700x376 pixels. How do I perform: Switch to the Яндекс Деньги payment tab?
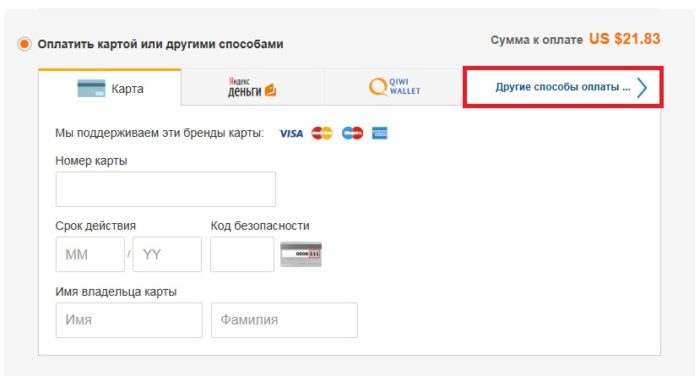pyautogui.click(x=252, y=88)
